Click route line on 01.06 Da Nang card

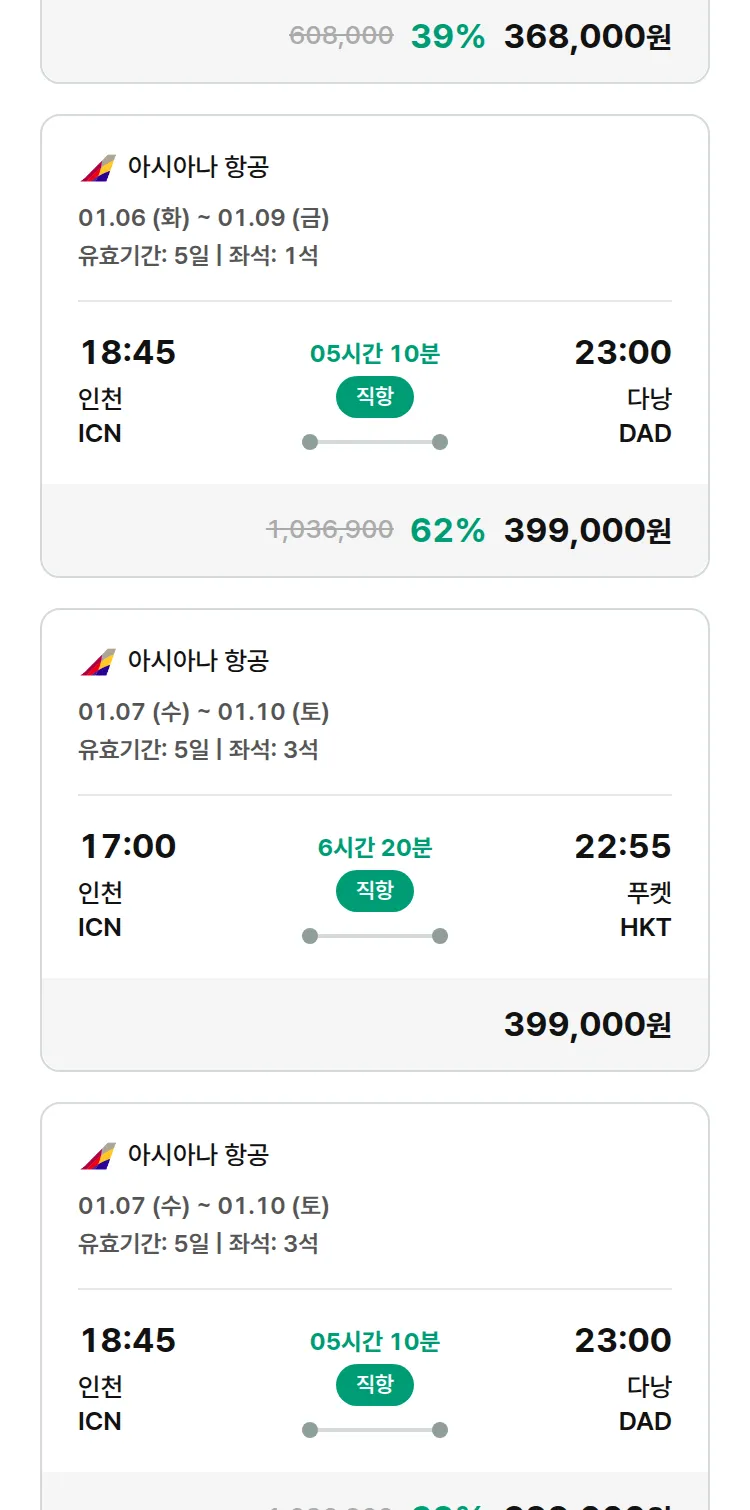pos(374,442)
